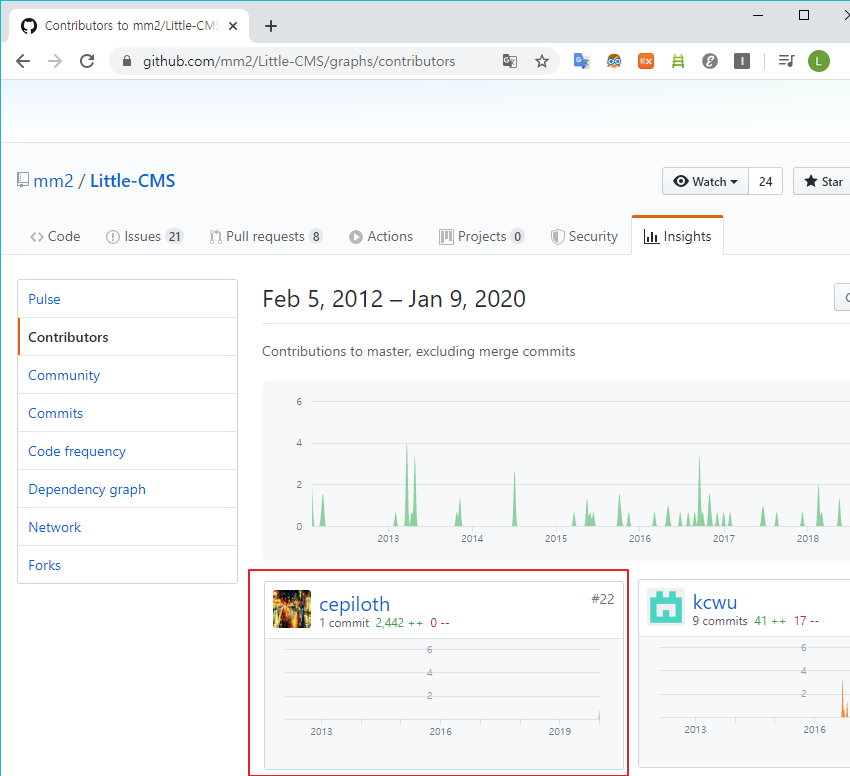This screenshot has width=850, height=776.
Task: Click cepiloth's avatar image
Action: (292, 609)
